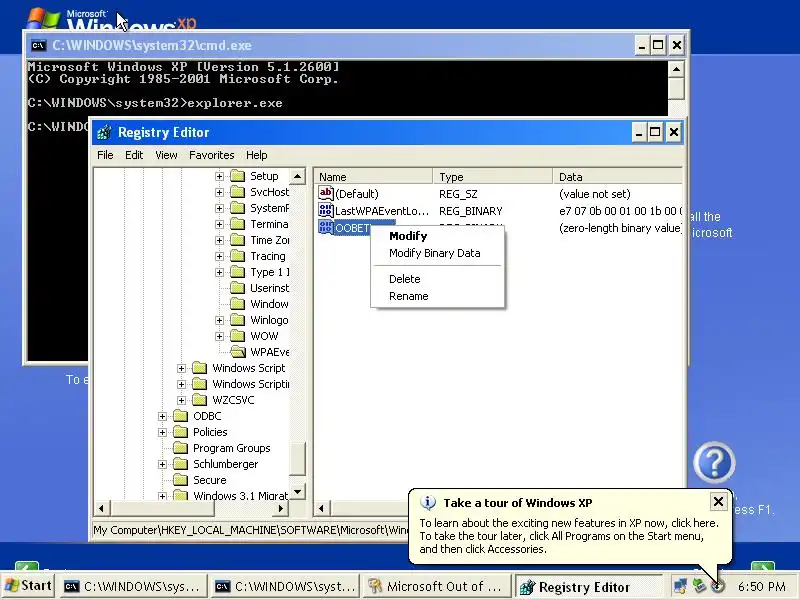
Task: Click the Secure folder icon
Action: click(181, 480)
